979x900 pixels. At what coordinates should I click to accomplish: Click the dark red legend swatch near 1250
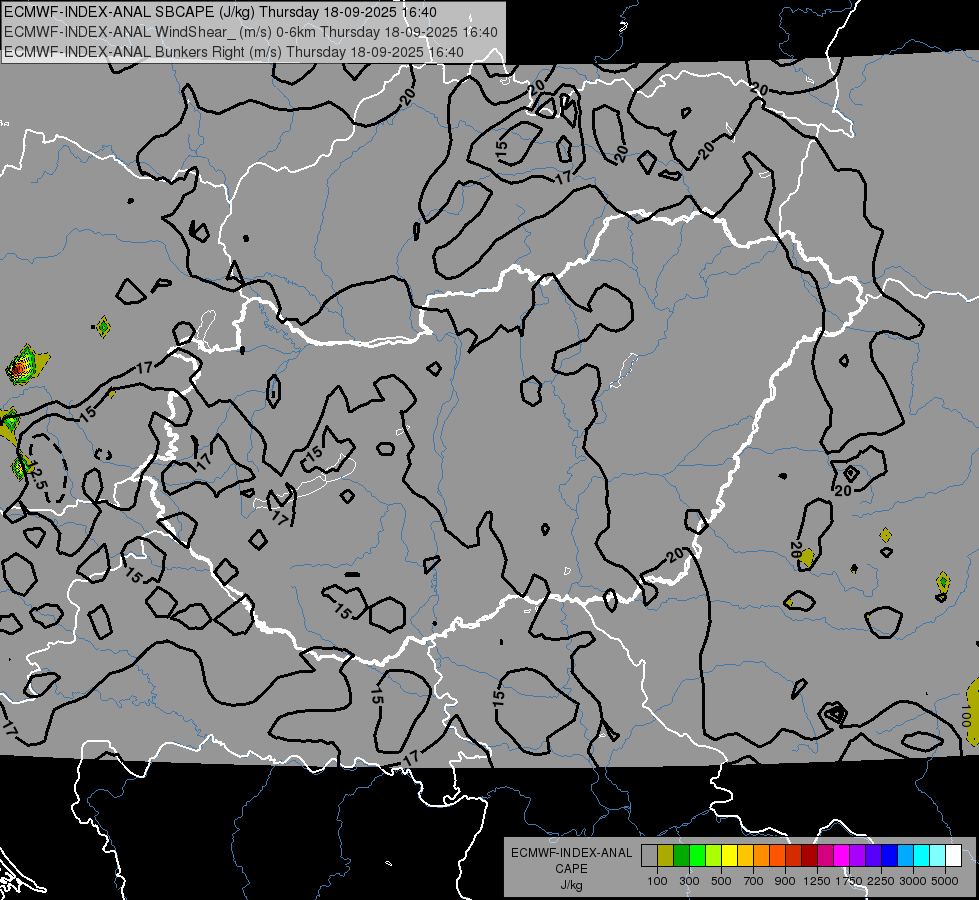809,856
